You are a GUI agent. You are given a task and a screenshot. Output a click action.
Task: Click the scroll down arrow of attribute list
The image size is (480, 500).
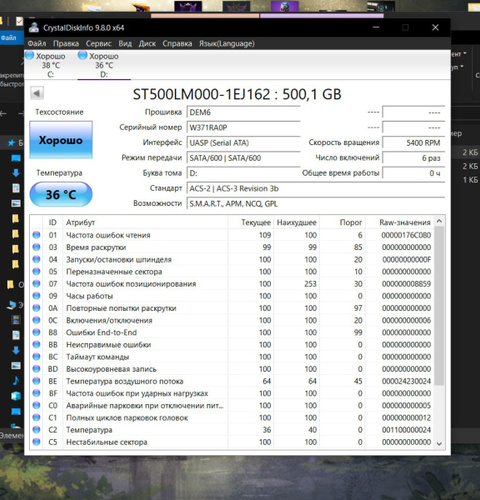coord(439,443)
